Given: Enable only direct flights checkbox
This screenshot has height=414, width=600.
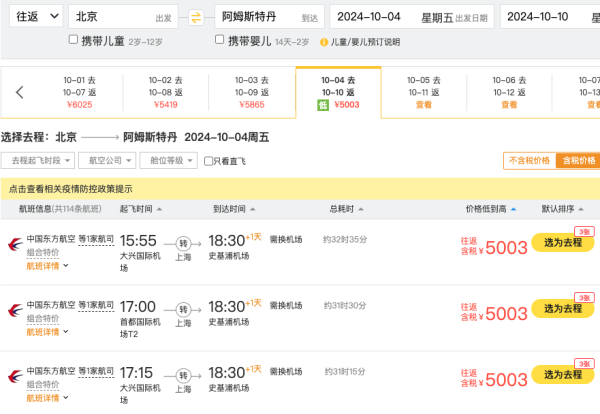Looking at the screenshot, I should pyautogui.click(x=209, y=161).
